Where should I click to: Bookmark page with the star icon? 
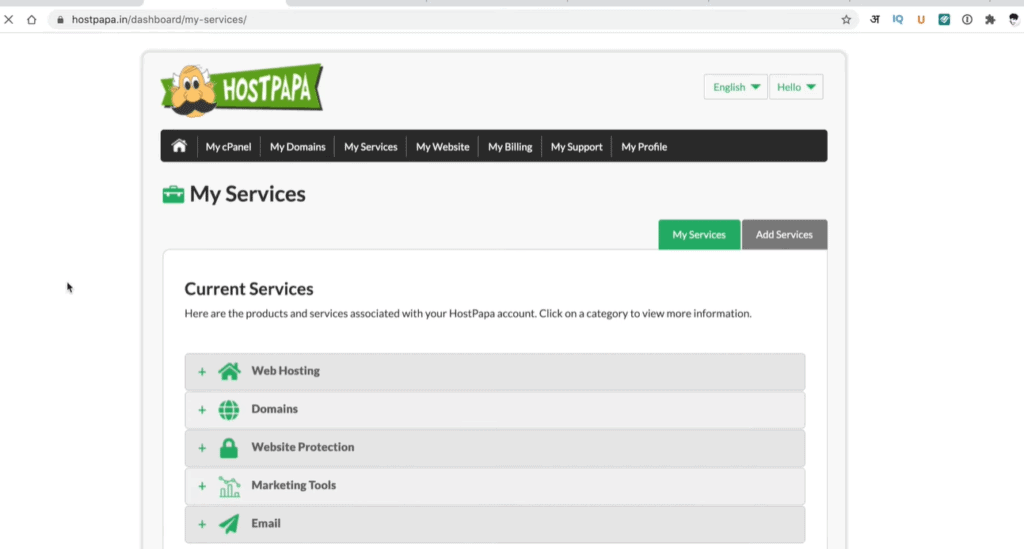tap(846, 20)
